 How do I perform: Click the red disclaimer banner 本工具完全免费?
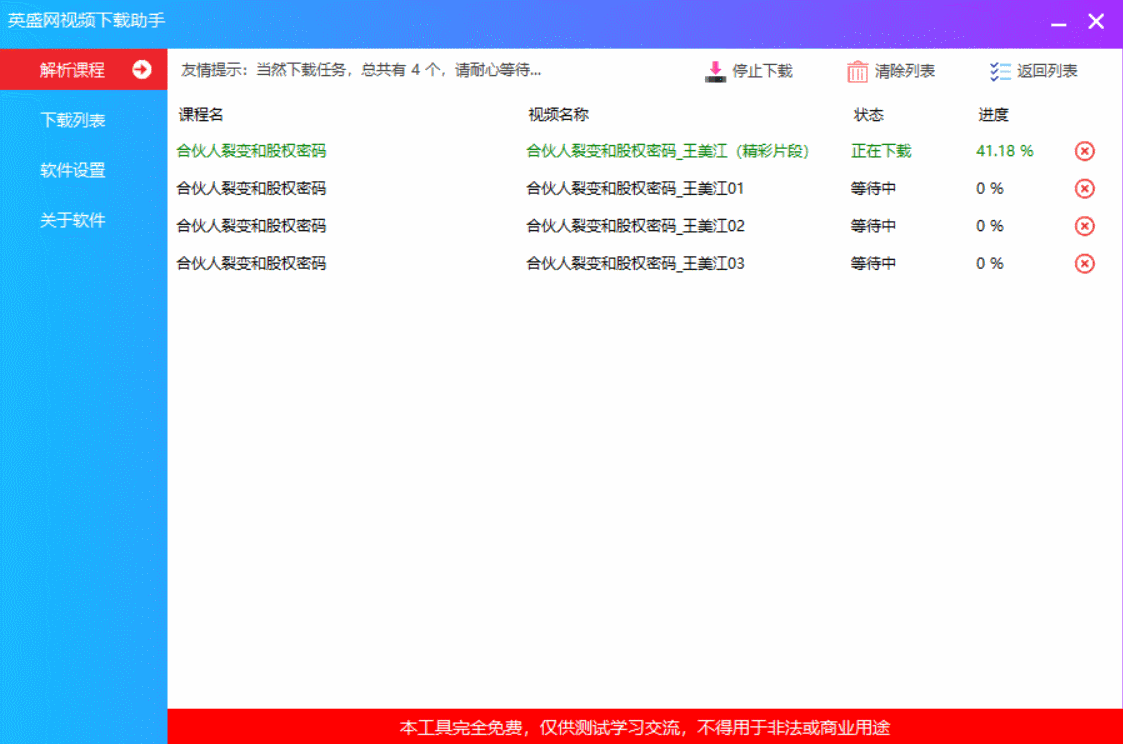point(645,727)
